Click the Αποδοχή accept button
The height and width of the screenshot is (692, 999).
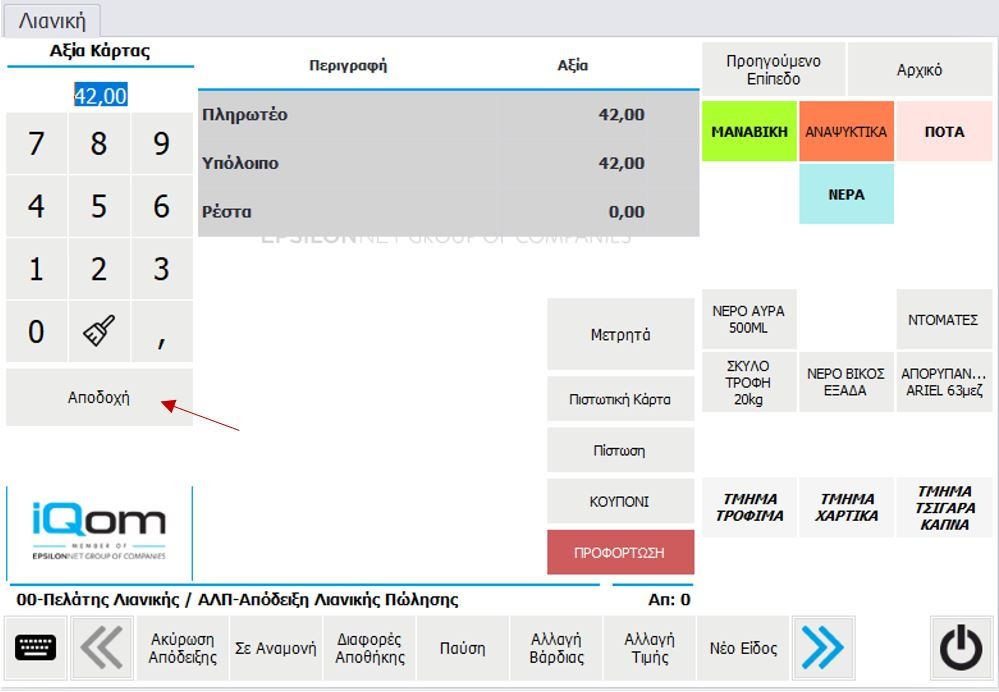point(99,397)
